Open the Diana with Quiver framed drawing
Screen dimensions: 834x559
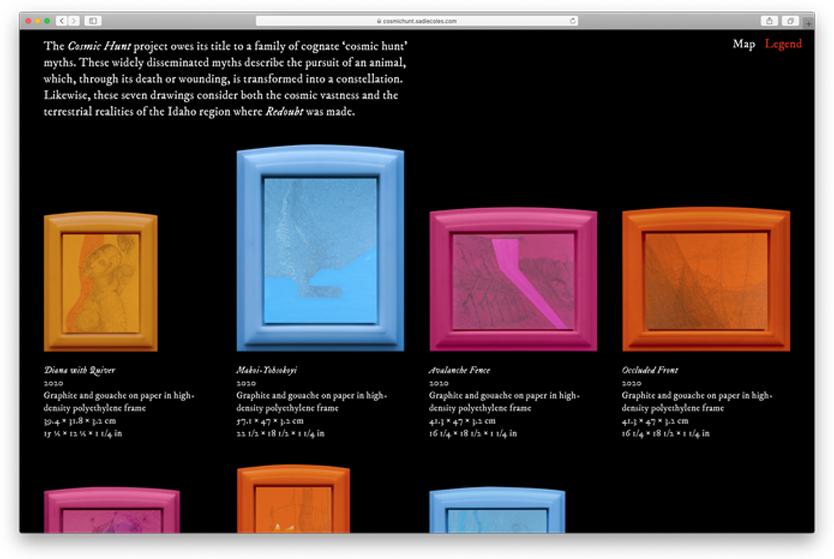coord(100,282)
